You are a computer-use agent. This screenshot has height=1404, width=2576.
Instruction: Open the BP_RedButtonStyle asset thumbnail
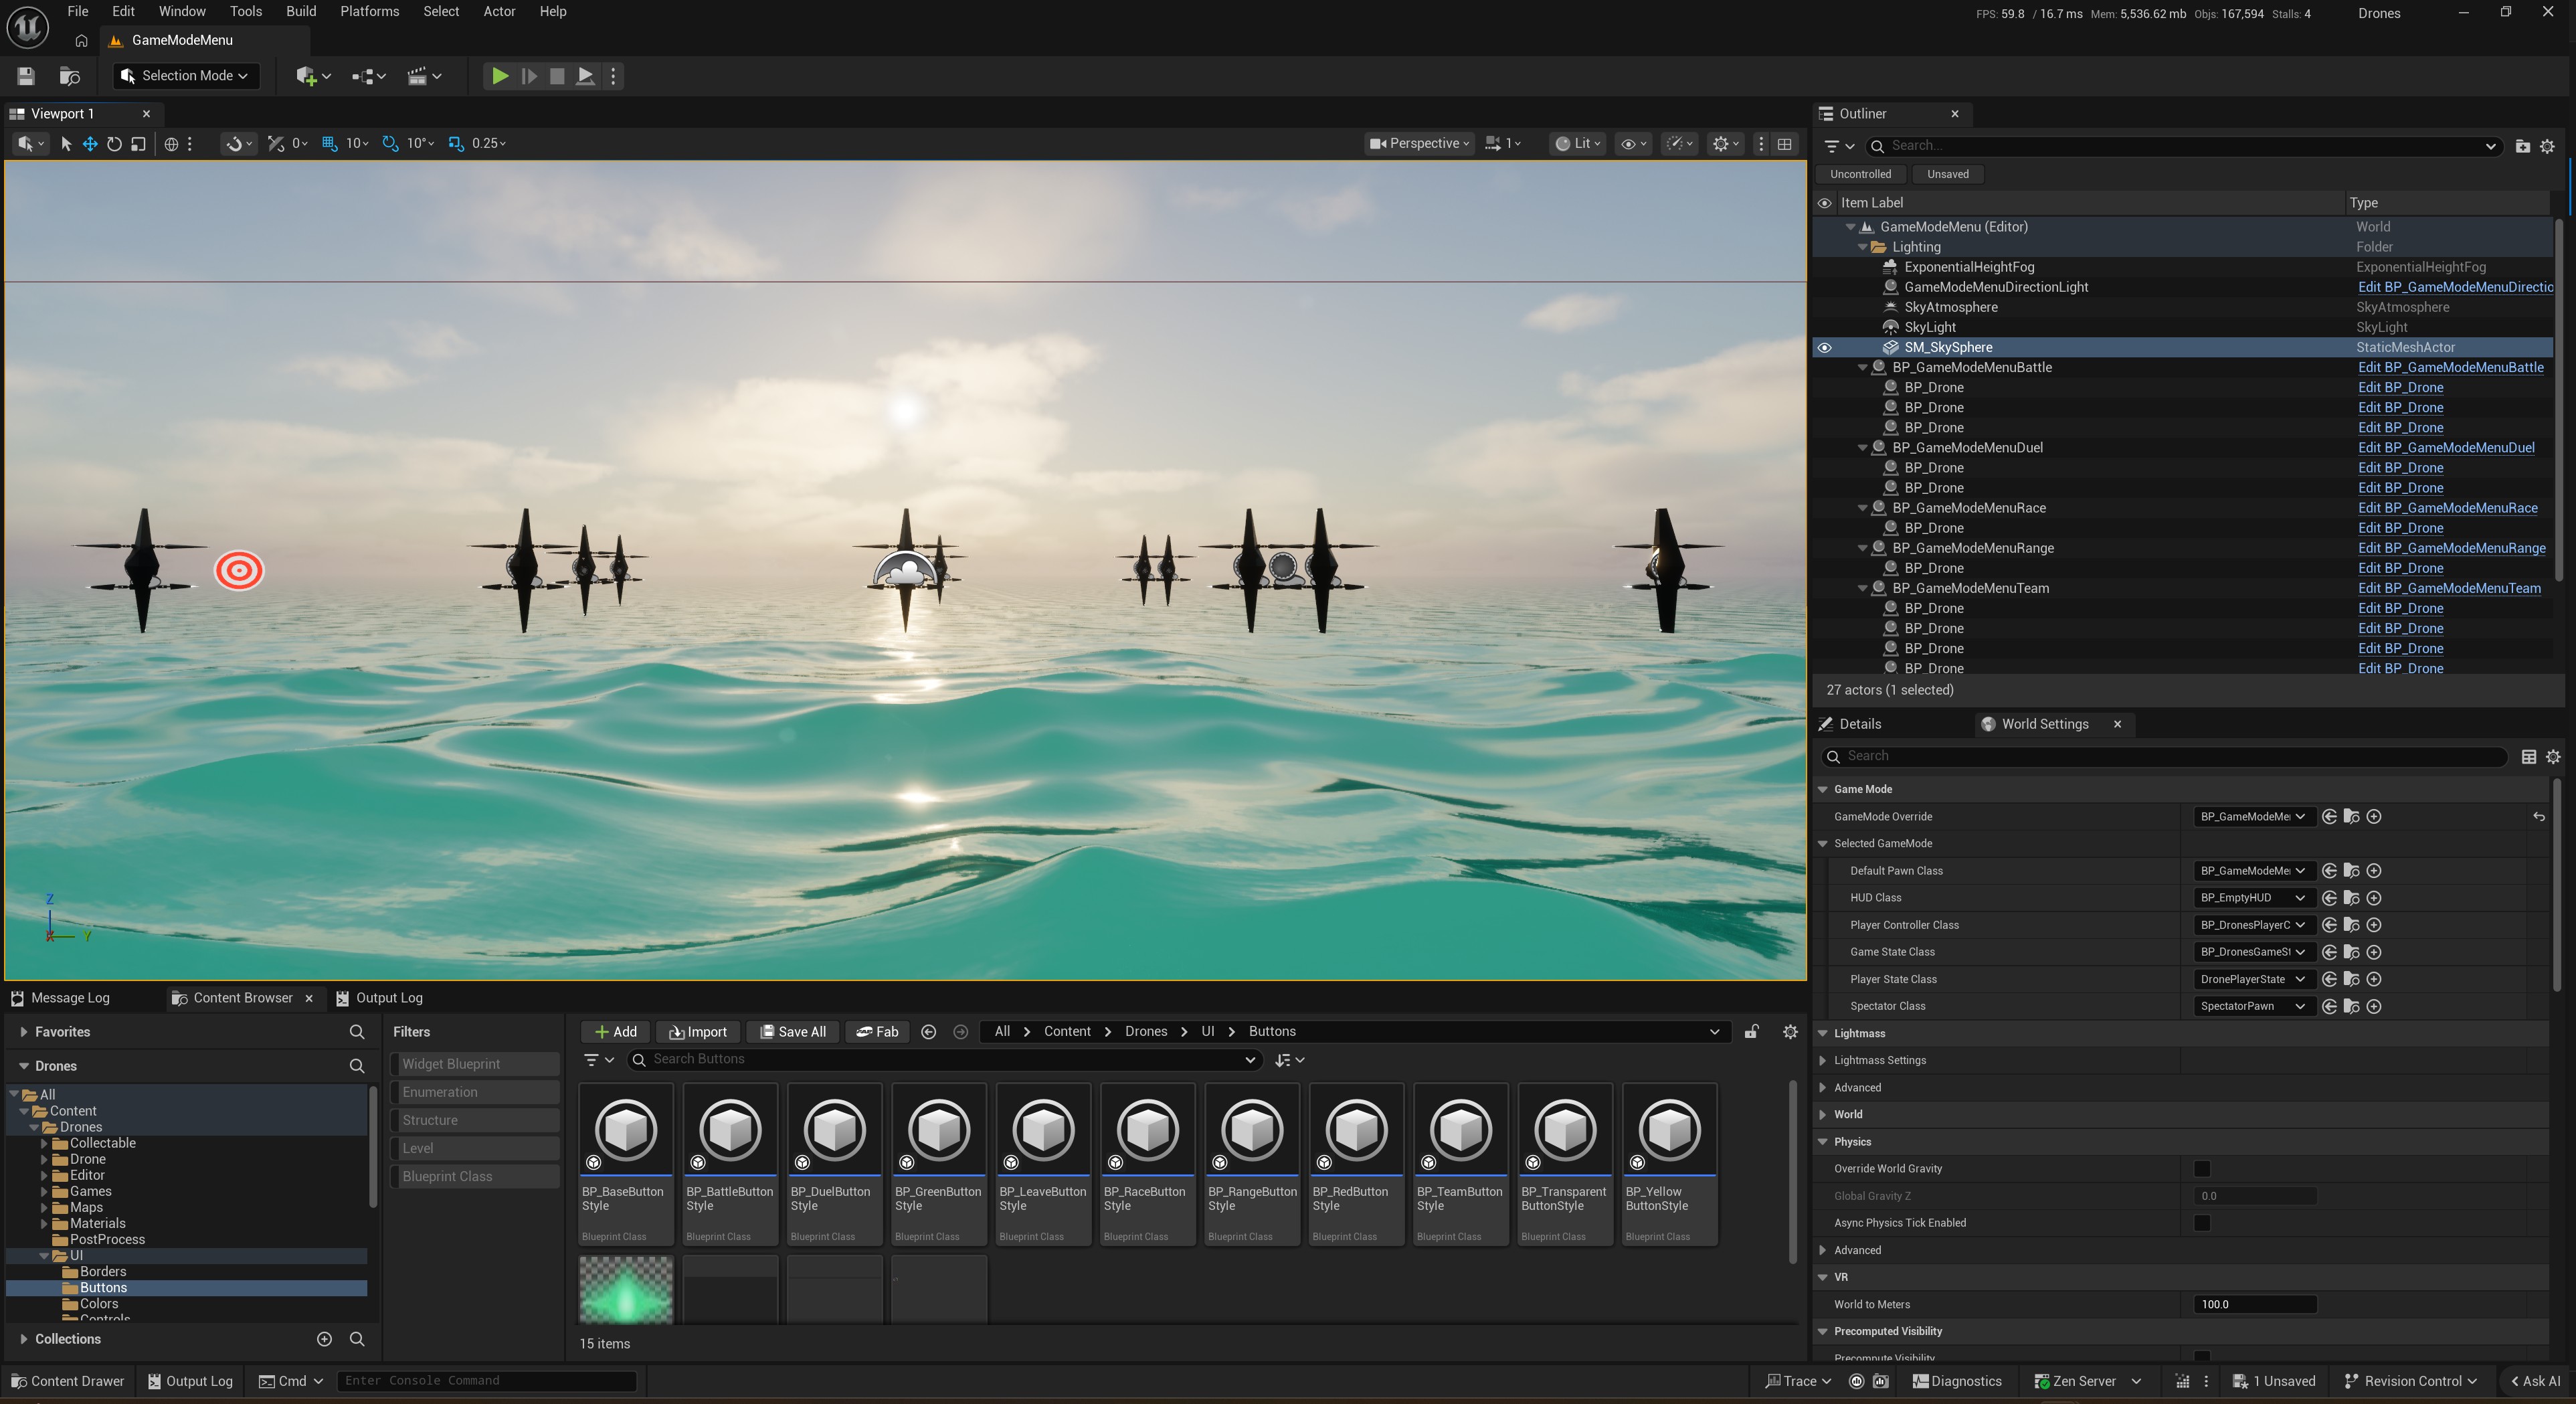pos(1356,1131)
